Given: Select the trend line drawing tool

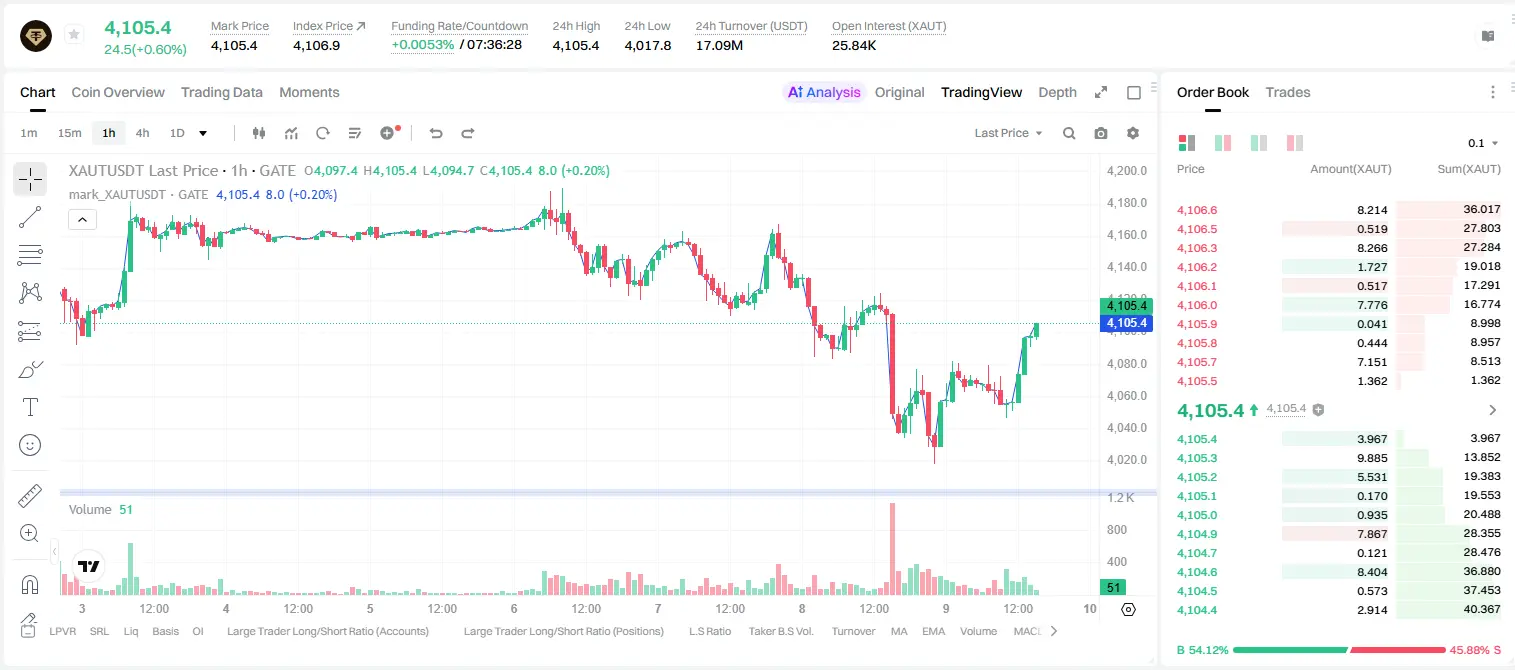Looking at the screenshot, I should pos(30,217).
